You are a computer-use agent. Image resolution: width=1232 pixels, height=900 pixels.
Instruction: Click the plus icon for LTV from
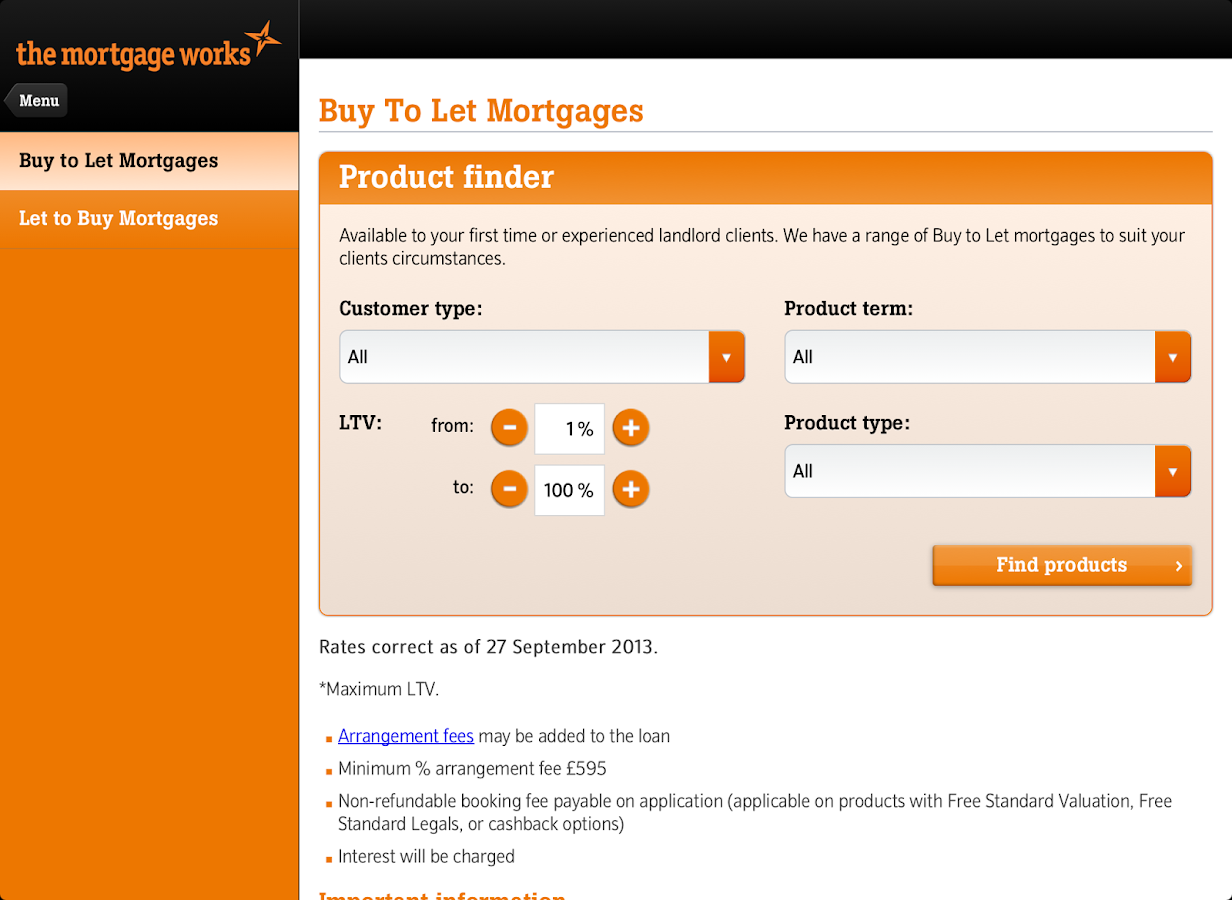(630, 429)
